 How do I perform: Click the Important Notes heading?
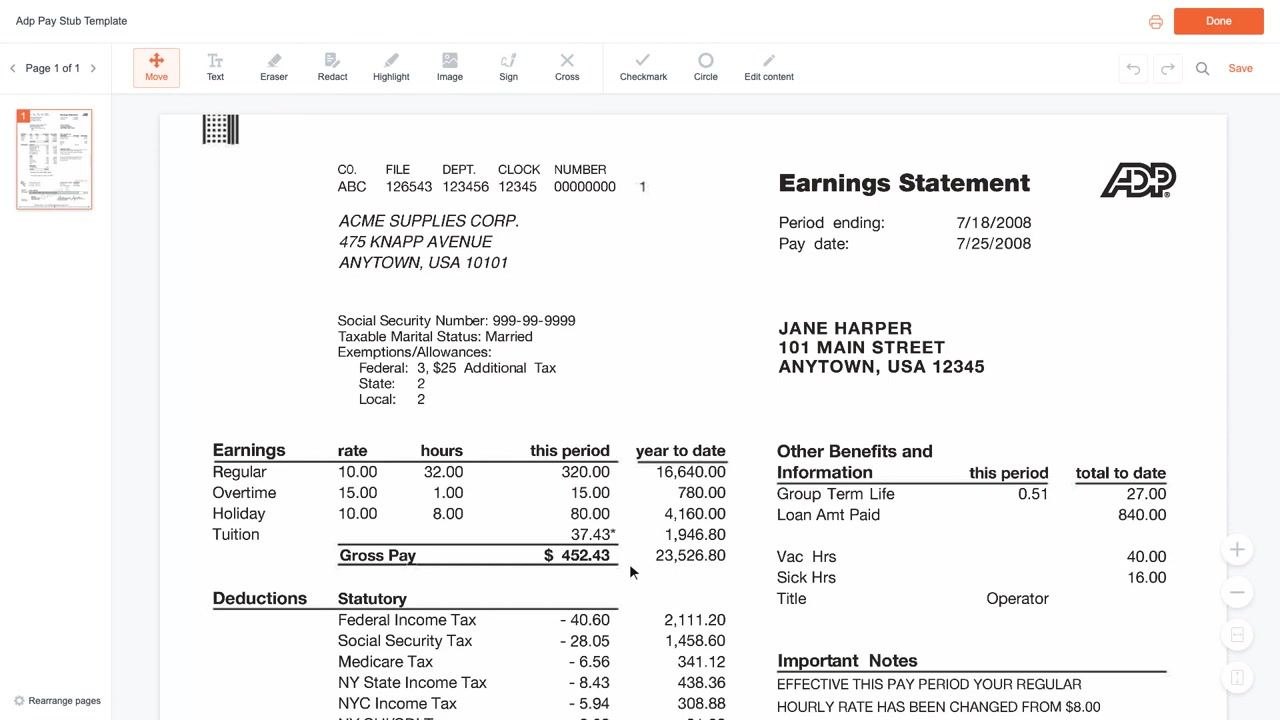point(847,661)
